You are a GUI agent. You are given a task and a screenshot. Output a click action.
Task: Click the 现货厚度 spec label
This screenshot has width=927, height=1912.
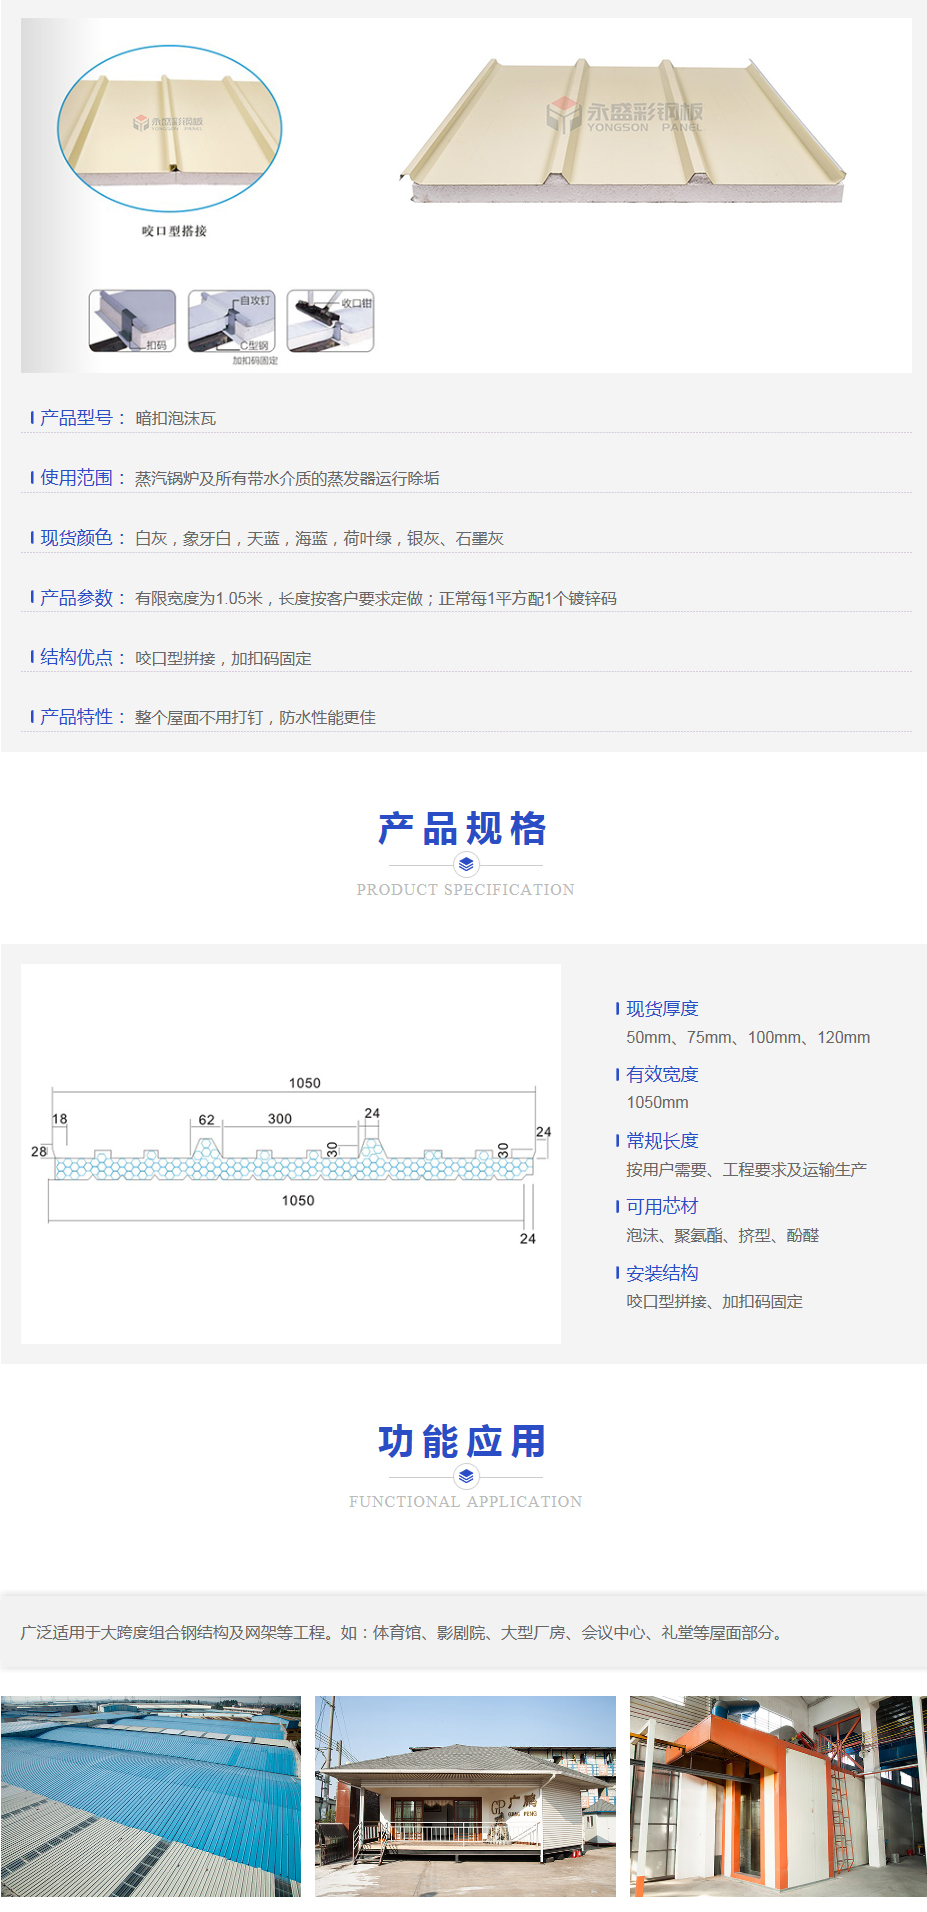[x=662, y=1009]
